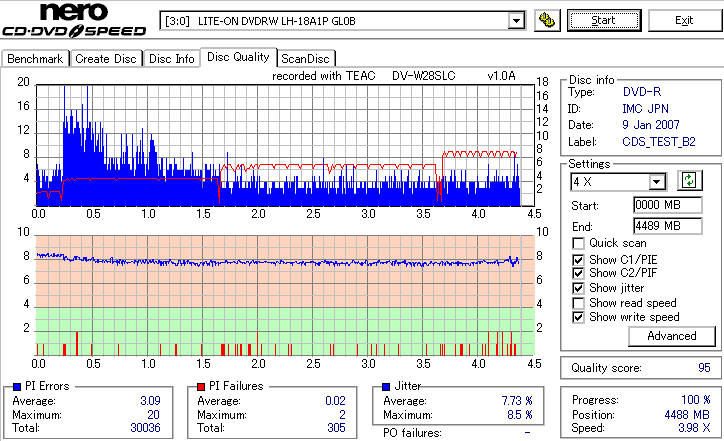Click the PO failures label

(x=412, y=433)
